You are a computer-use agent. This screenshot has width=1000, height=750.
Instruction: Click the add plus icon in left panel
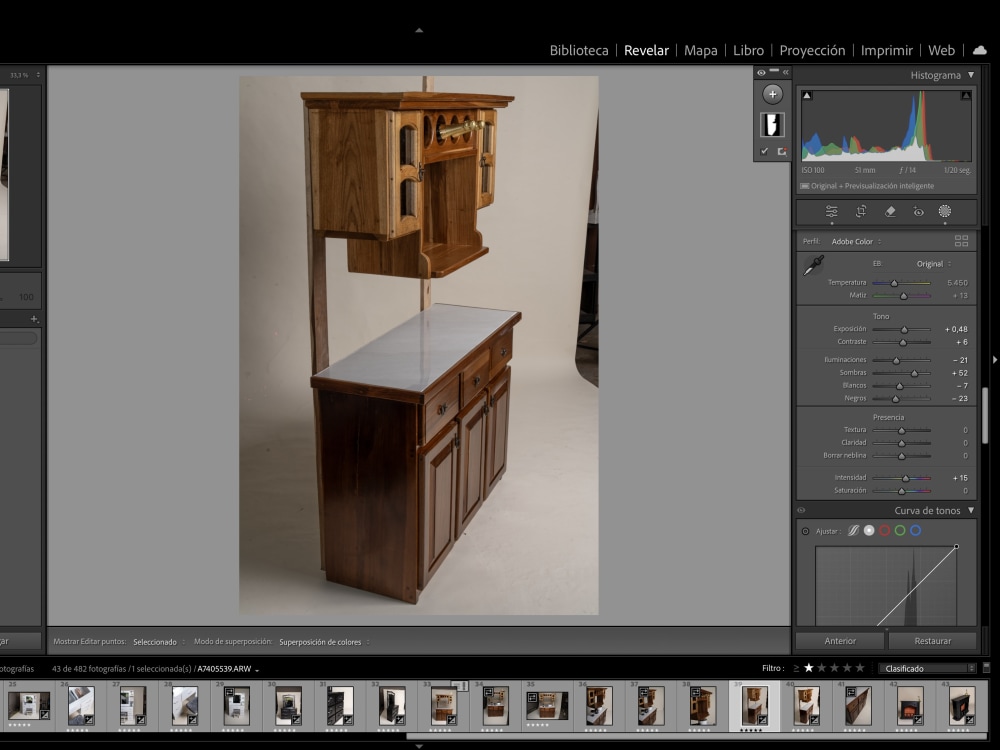[x=34, y=319]
